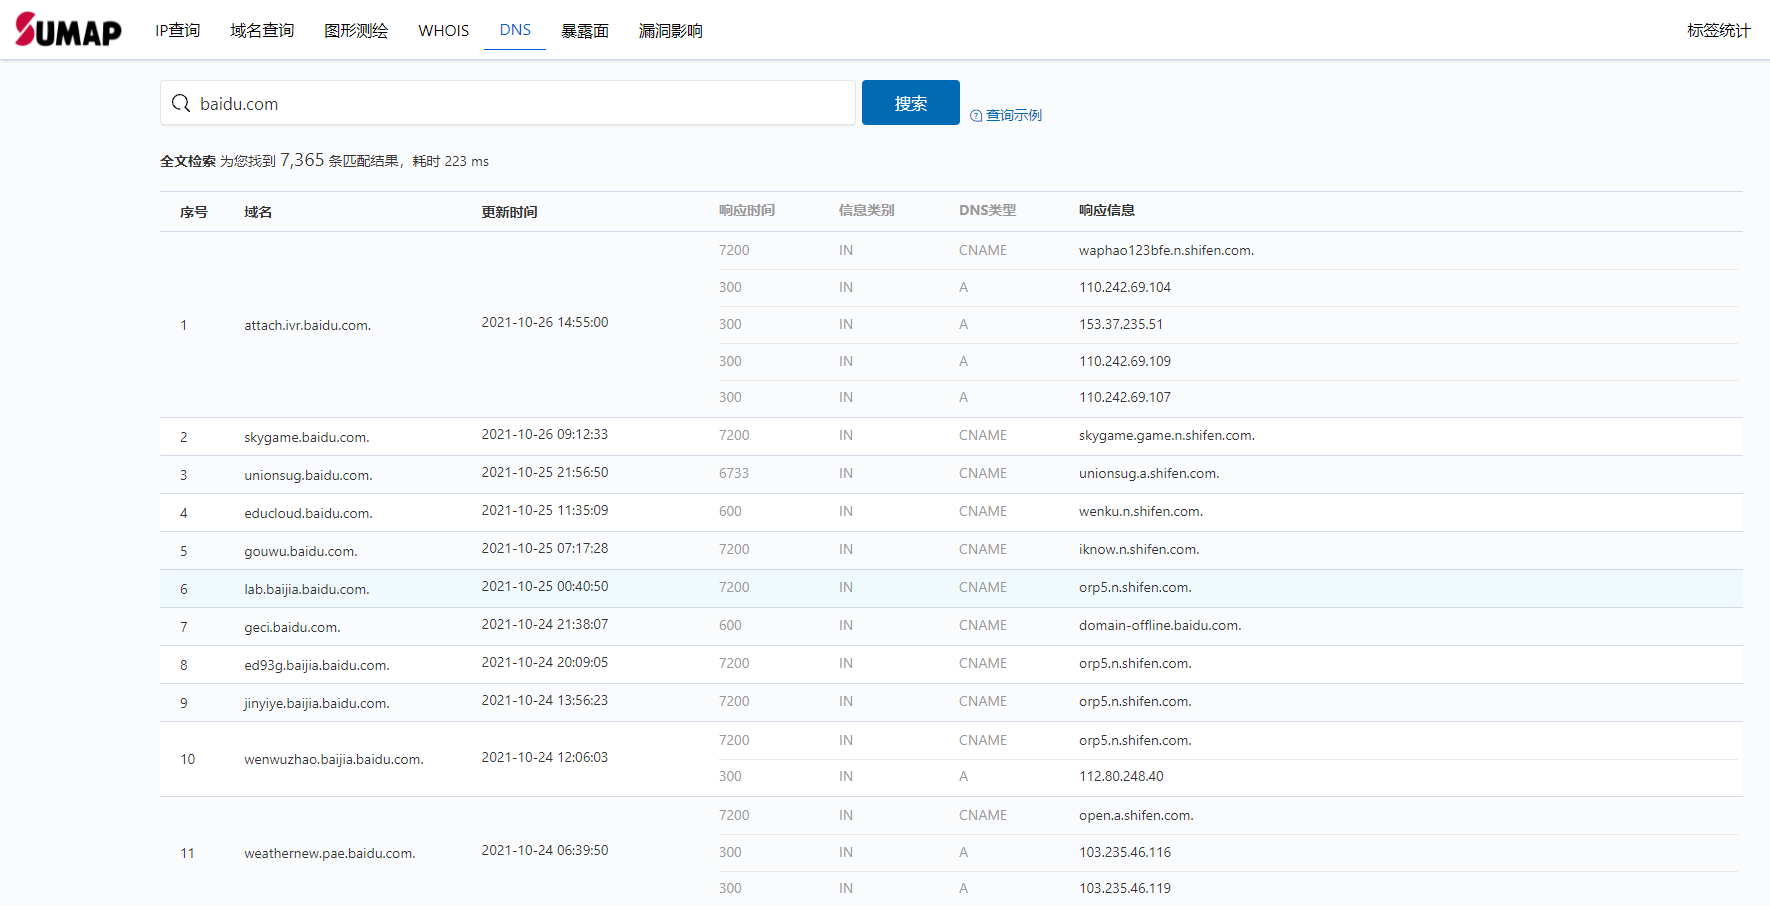Click update time 2021-10-25 00:40:50
This screenshot has width=1770, height=910.
point(545,587)
